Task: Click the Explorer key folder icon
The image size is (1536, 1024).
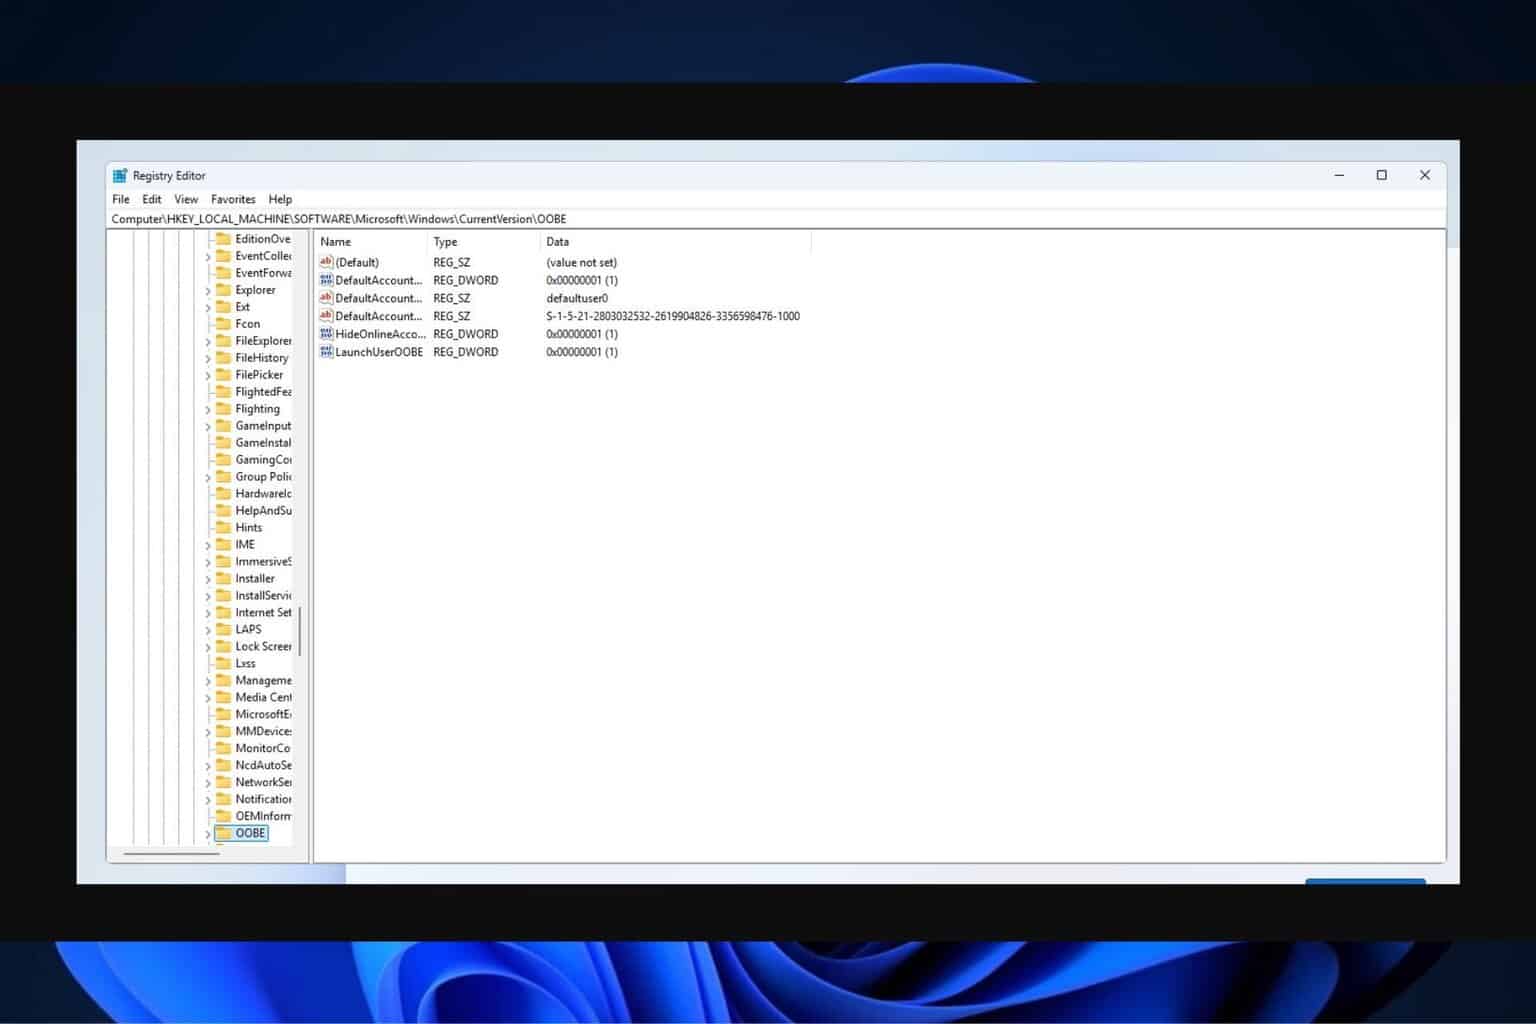Action: [x=224, y=290]
